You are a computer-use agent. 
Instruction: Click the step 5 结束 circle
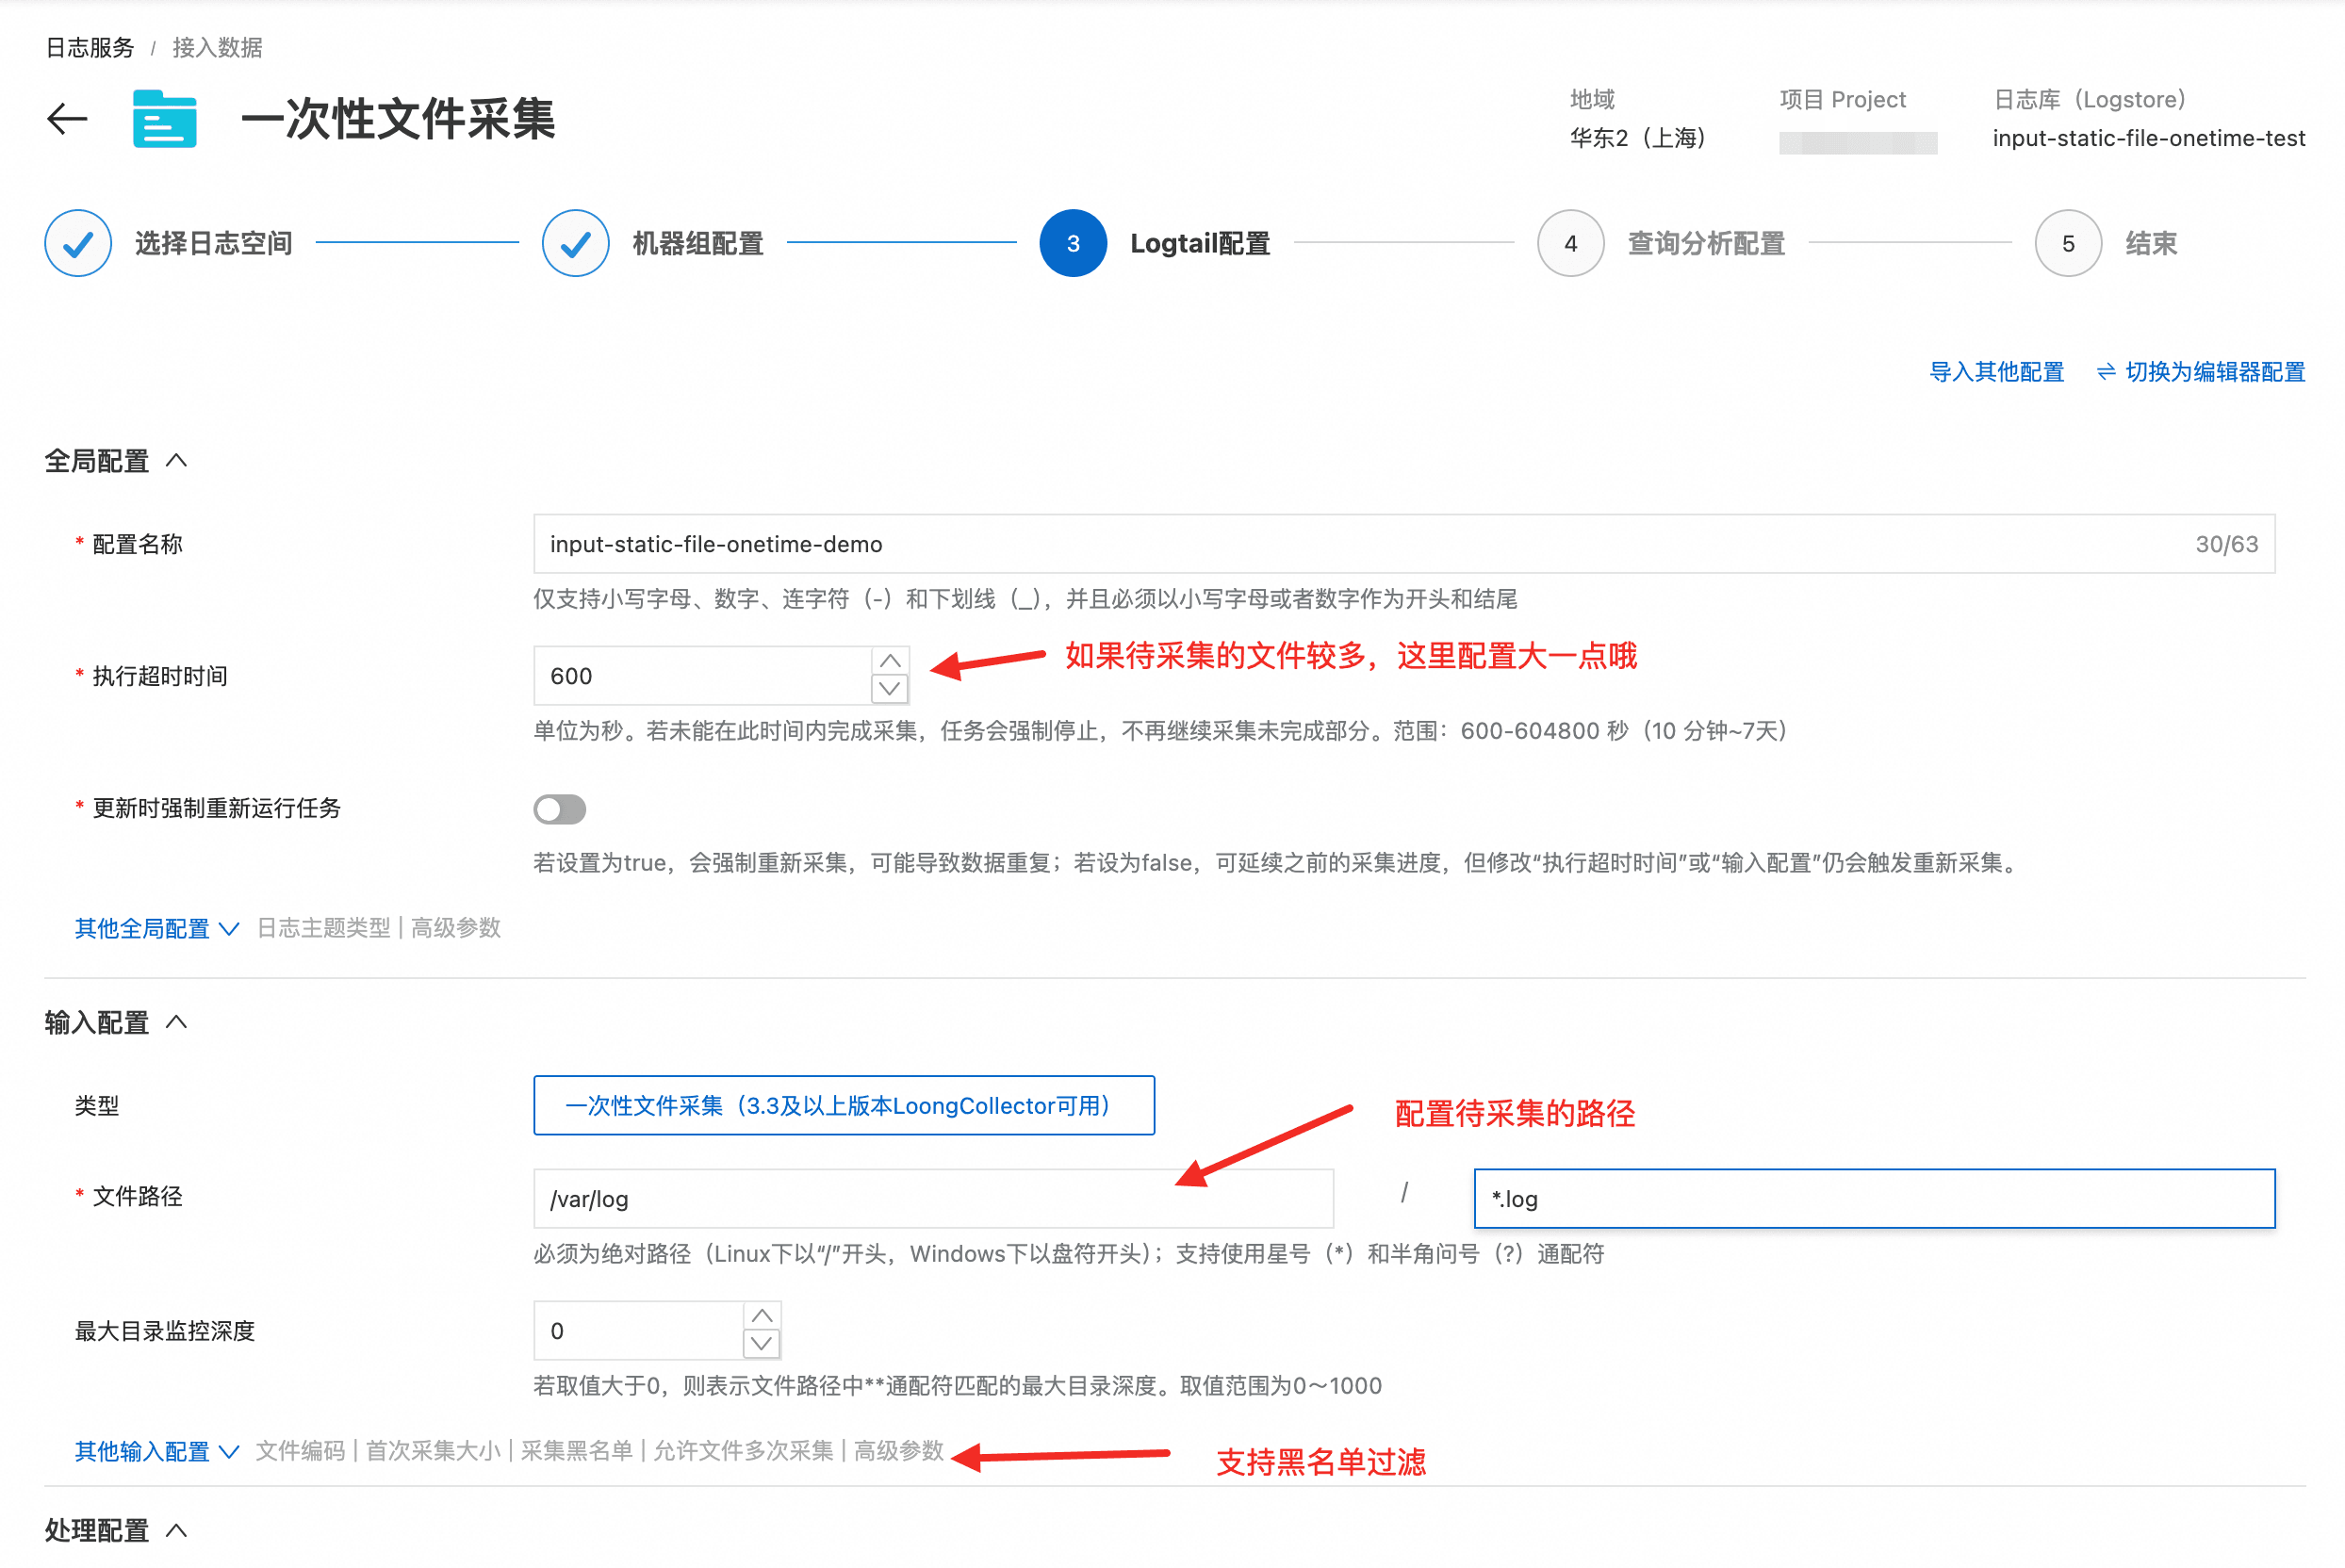coord(2067,243)
